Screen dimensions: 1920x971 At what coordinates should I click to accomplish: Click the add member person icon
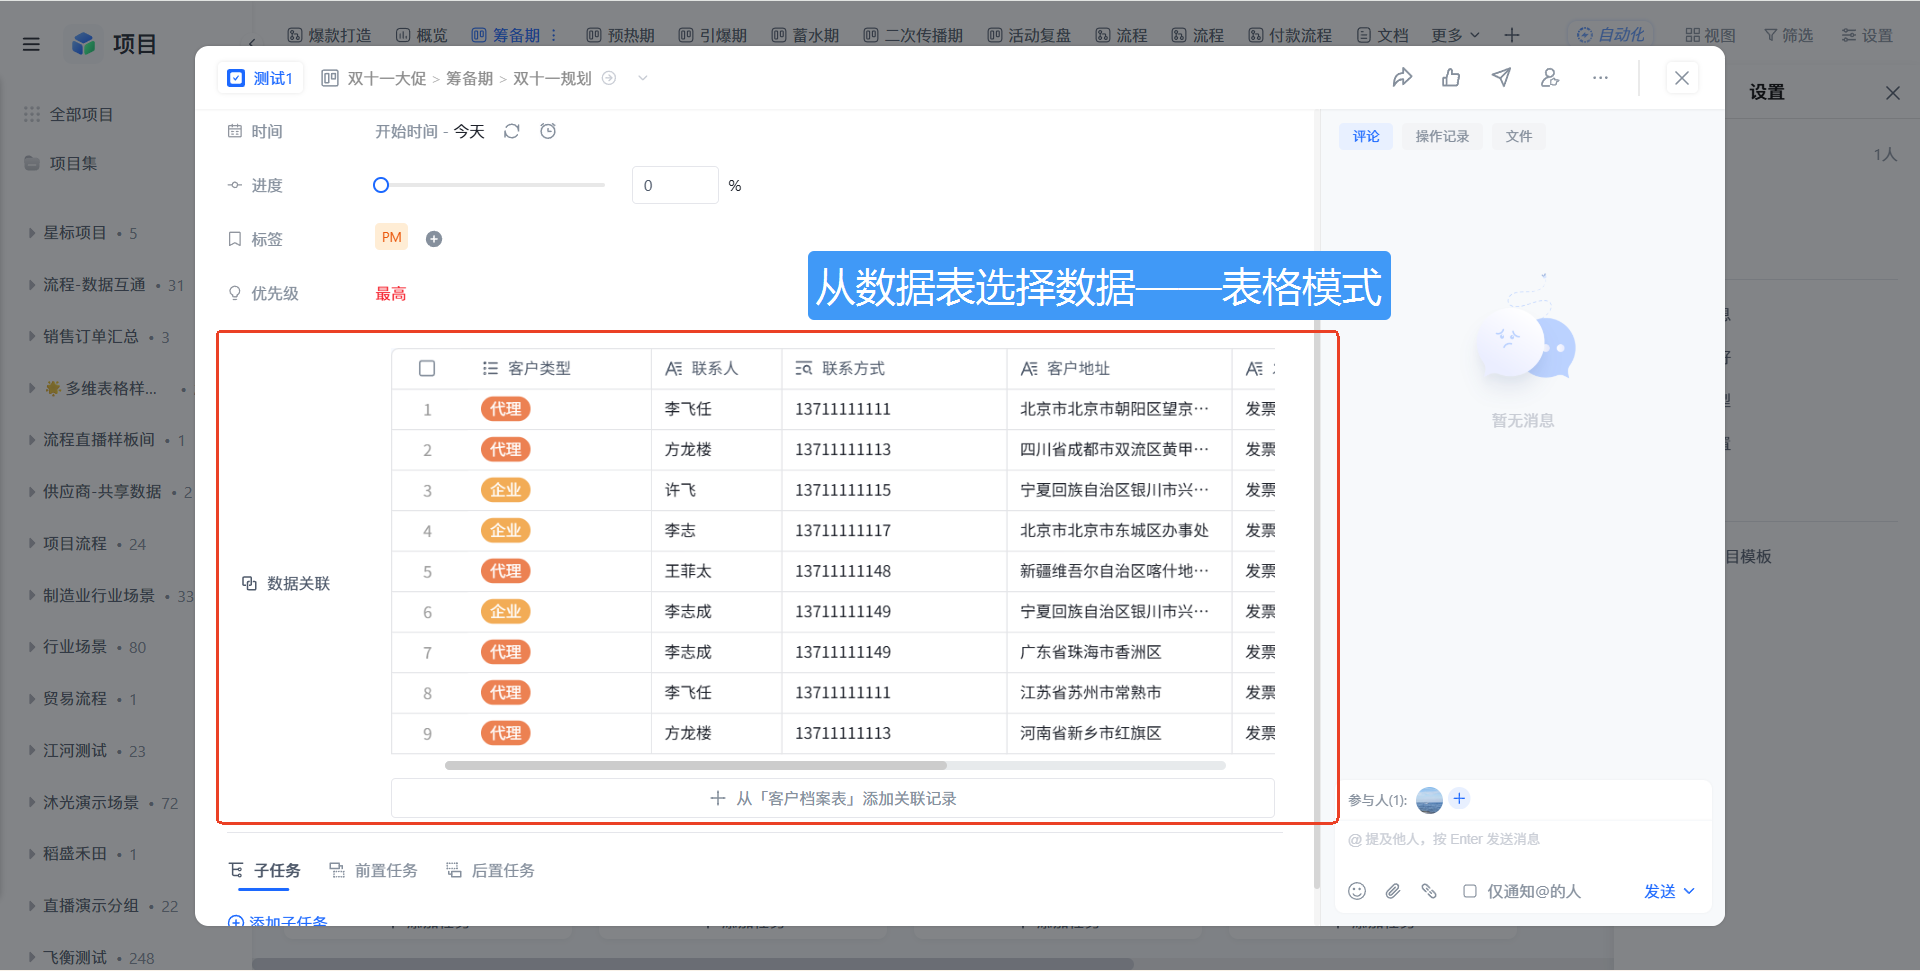point(1550,78)
